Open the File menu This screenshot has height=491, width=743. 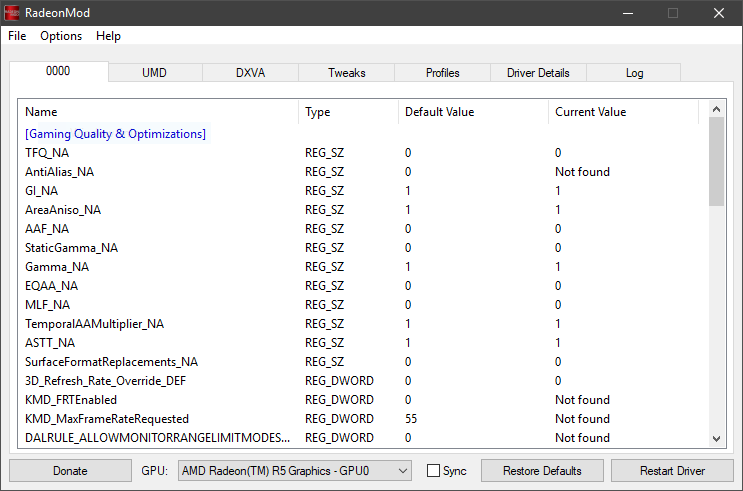(17, 36)
